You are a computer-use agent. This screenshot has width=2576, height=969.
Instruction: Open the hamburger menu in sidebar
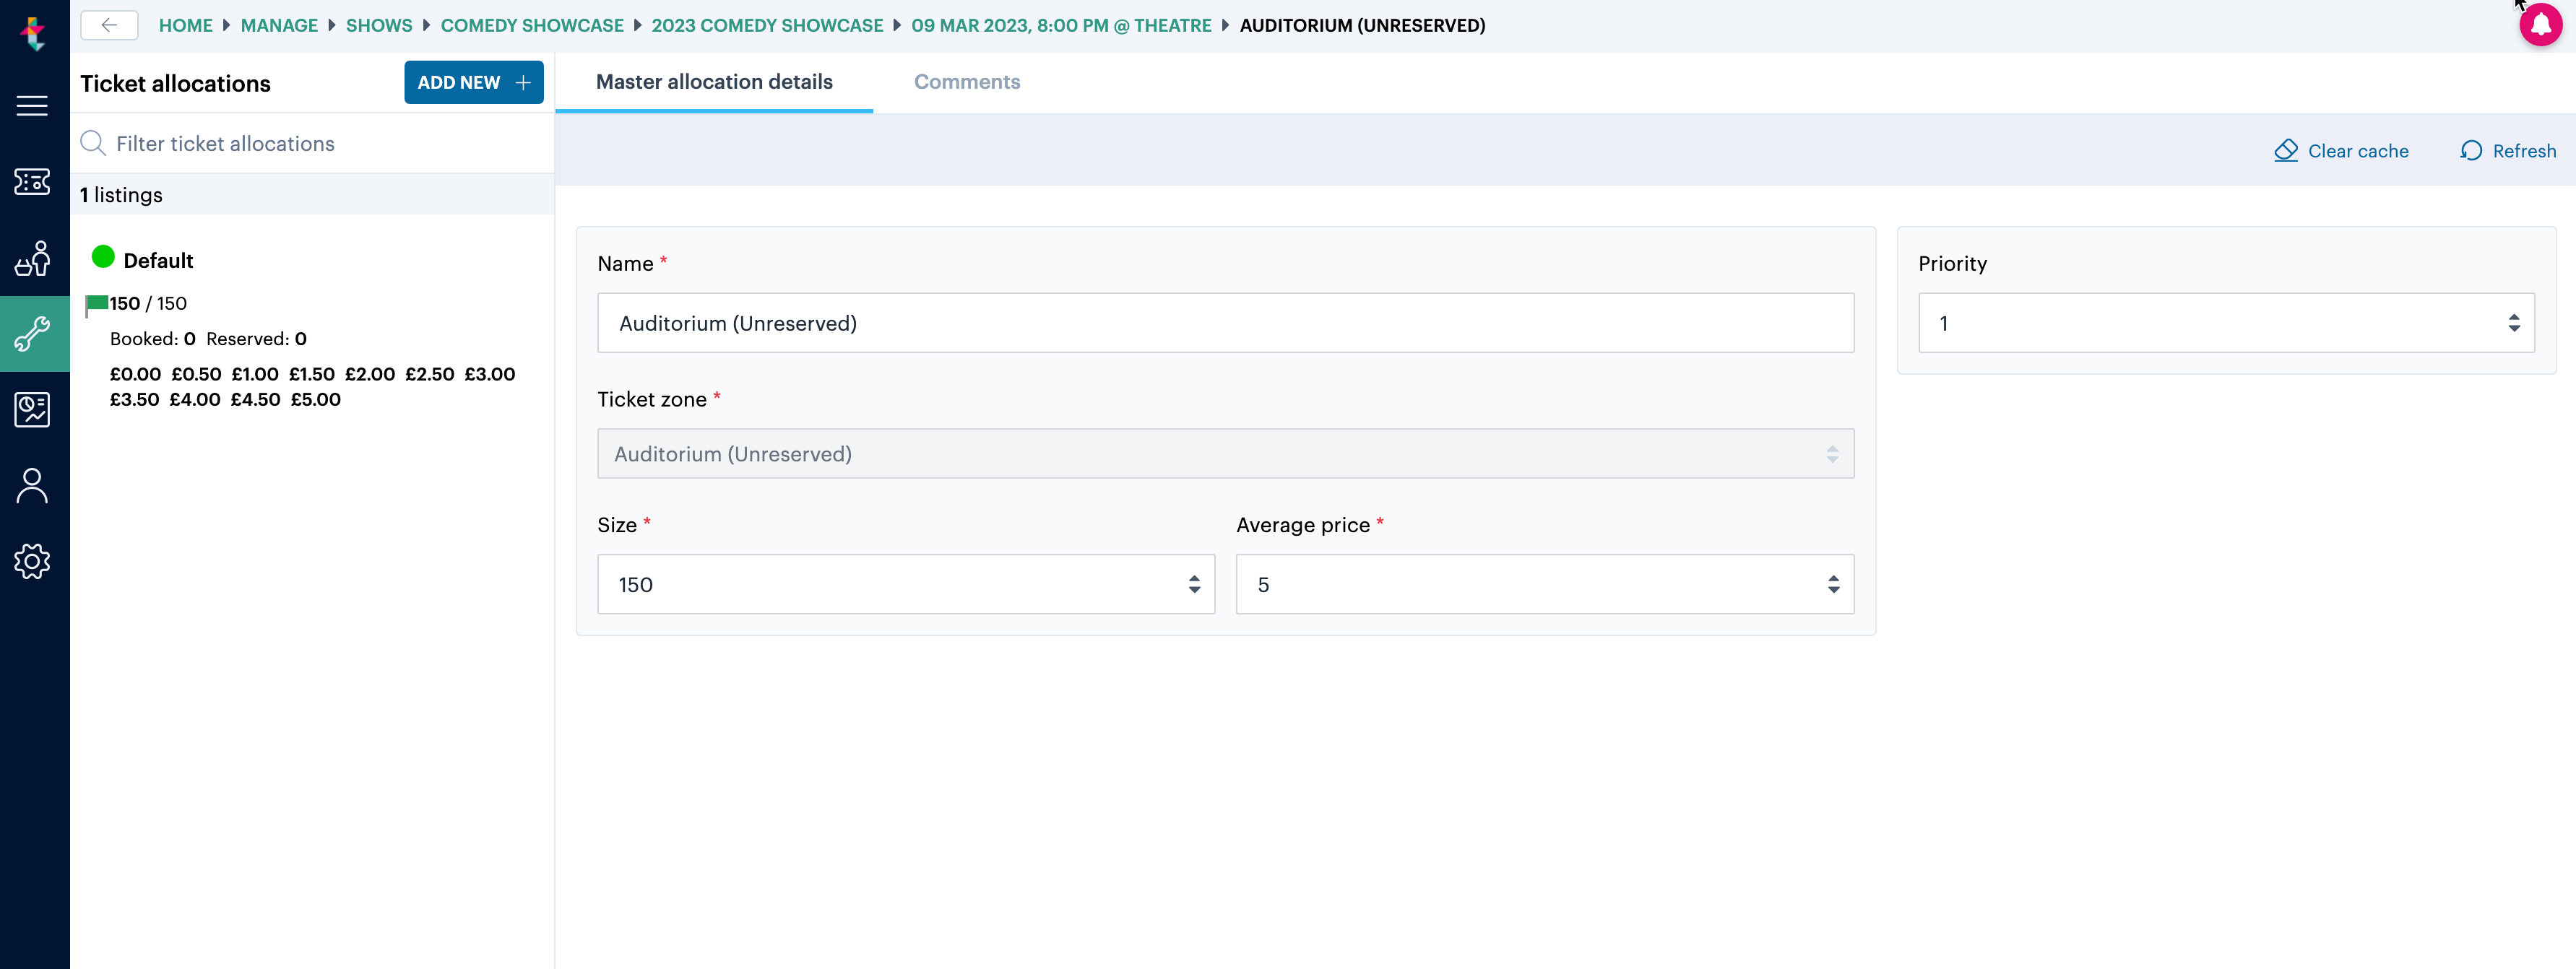[32, 106]
